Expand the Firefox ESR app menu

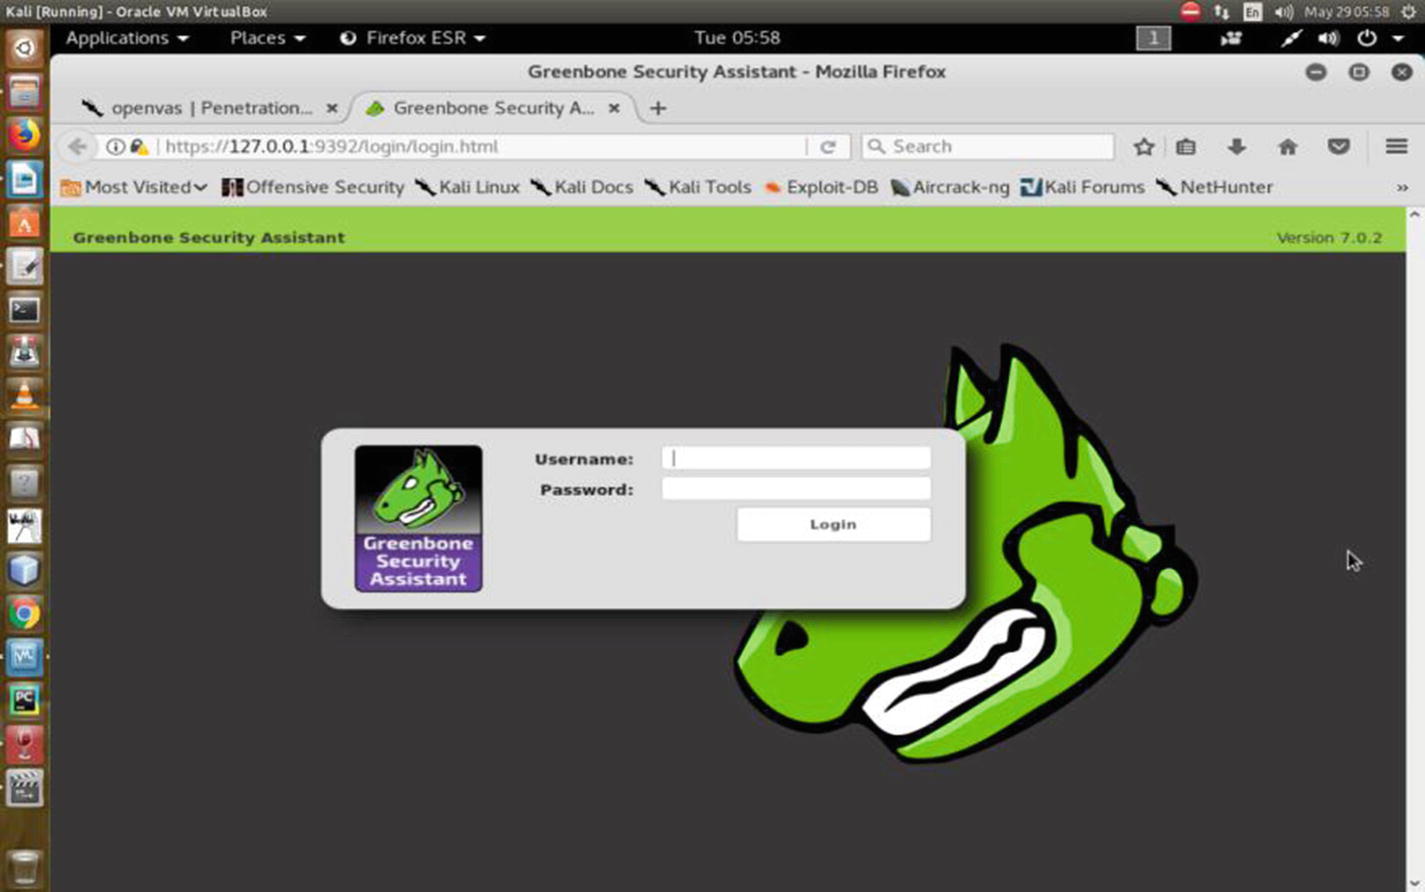pyautogui.click(x=413, y=38)
